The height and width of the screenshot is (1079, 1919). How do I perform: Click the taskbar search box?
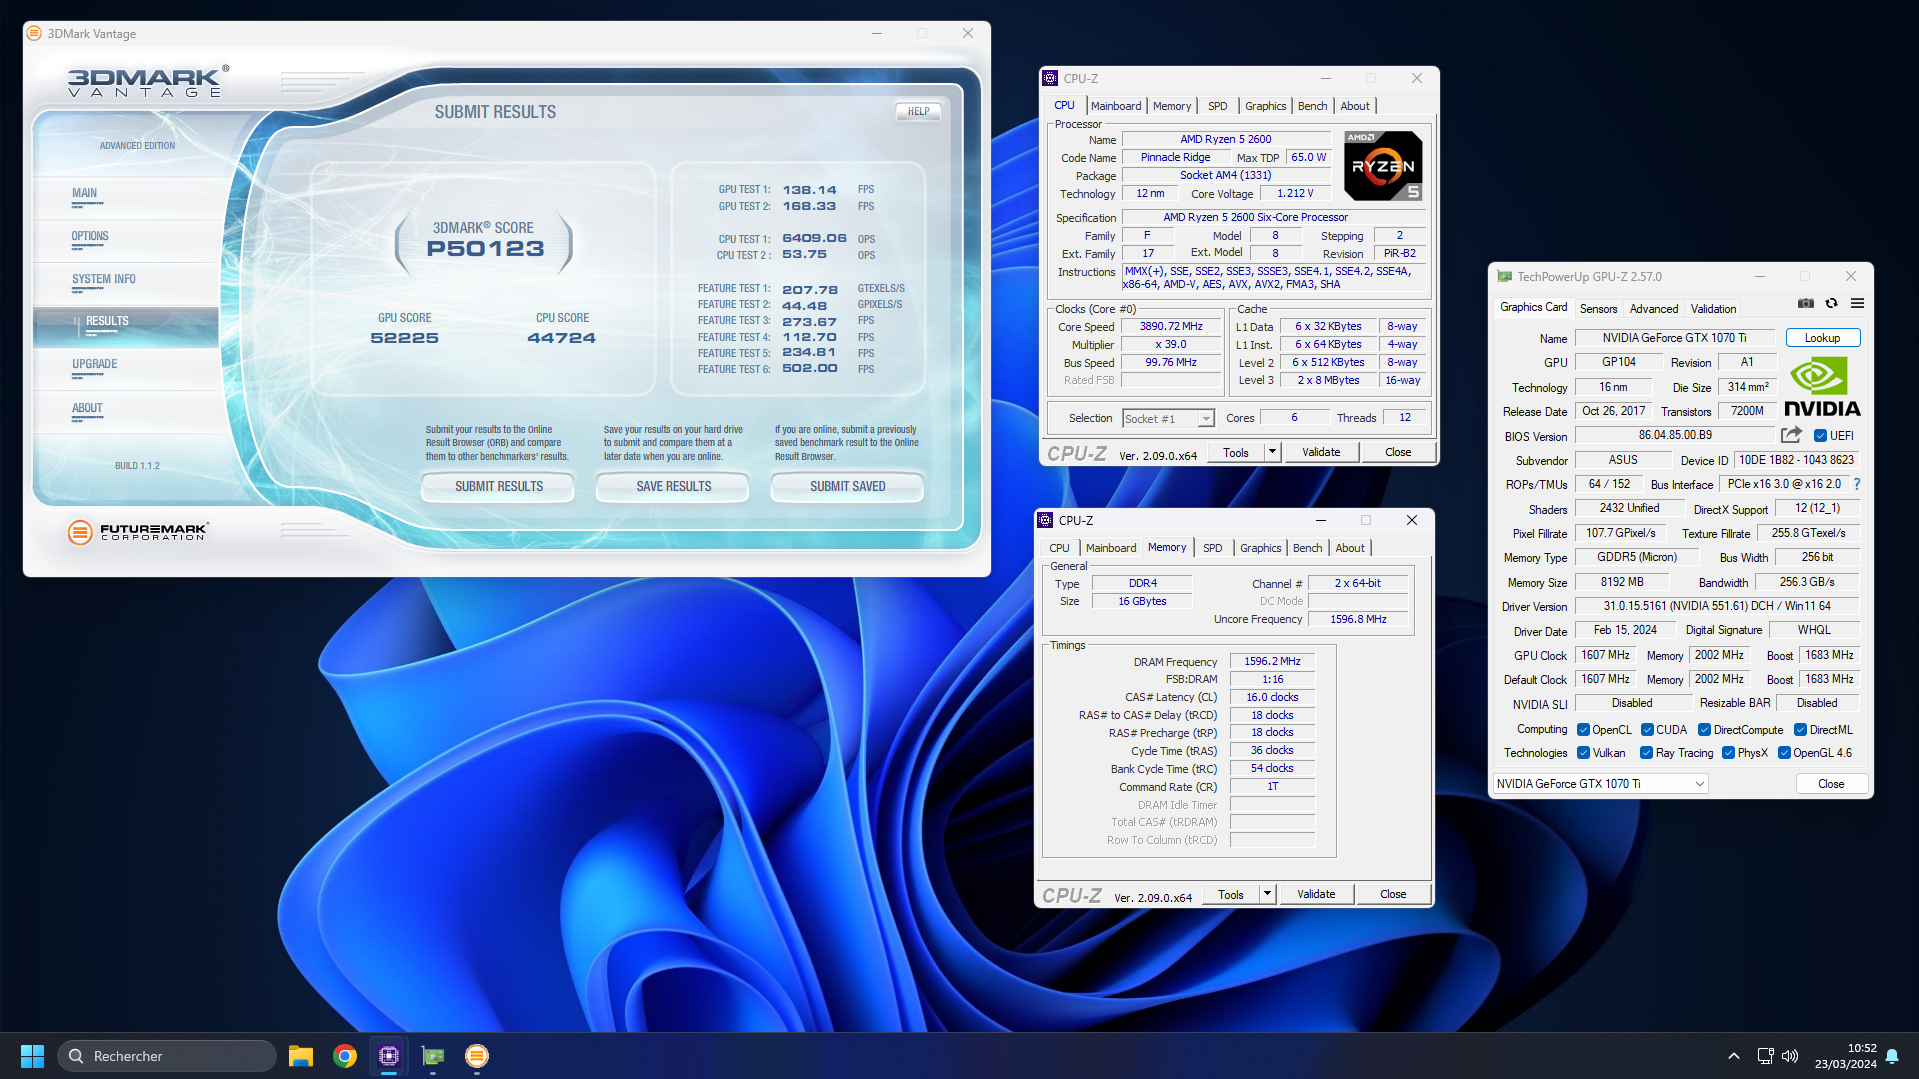coord(167,1056)
